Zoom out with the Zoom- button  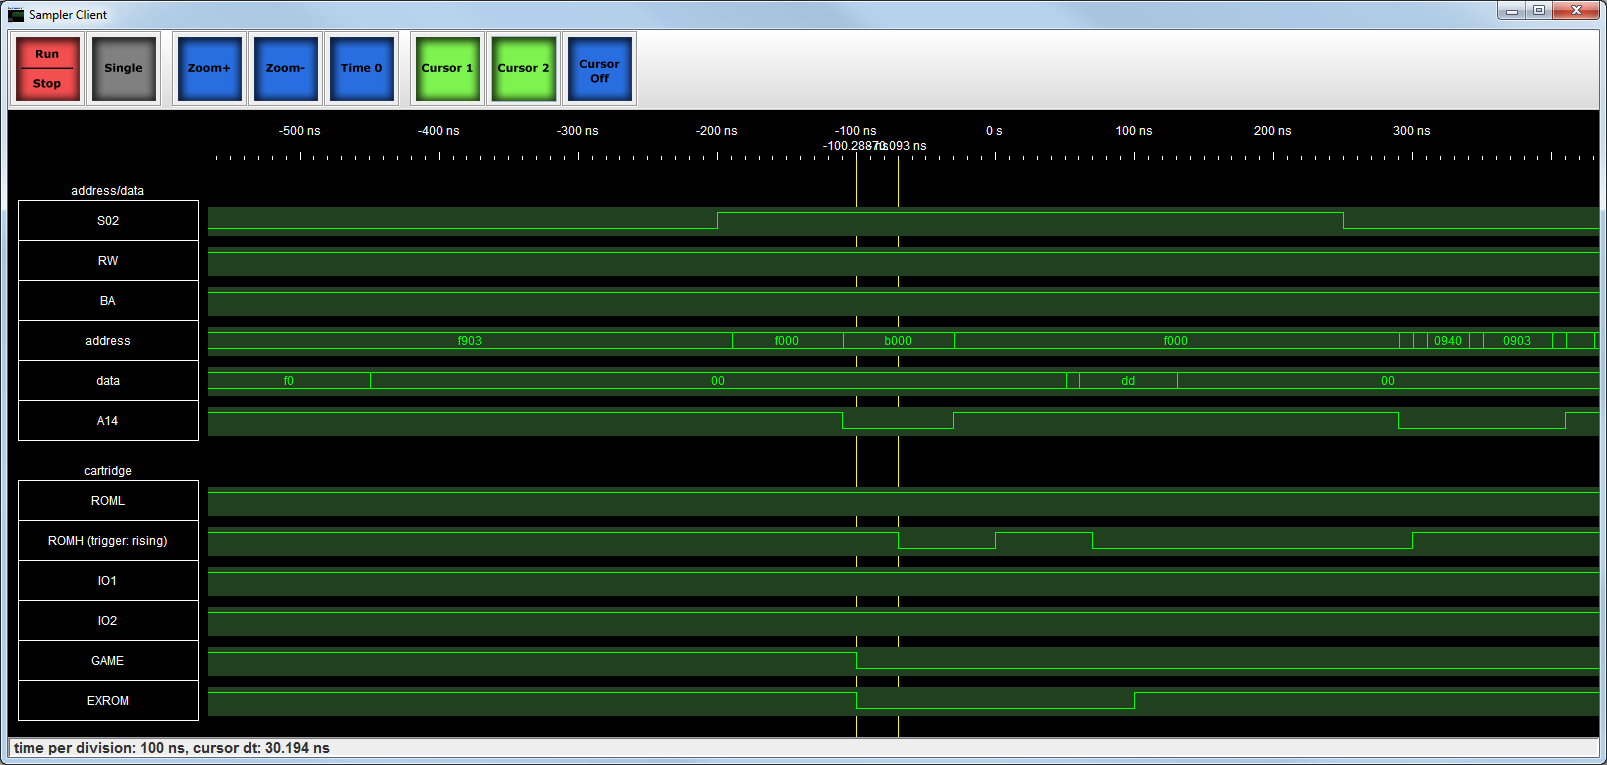[x=285, y=68]
